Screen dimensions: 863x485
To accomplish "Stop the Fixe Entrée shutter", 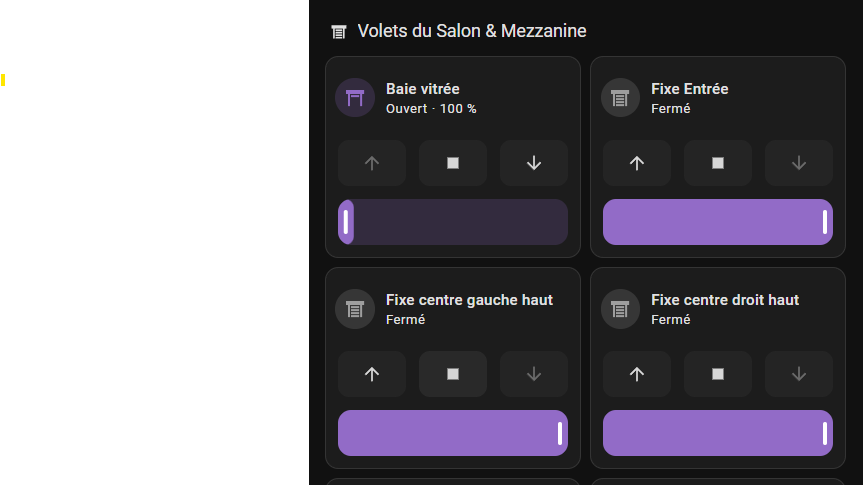I will [x=718, y=163].
